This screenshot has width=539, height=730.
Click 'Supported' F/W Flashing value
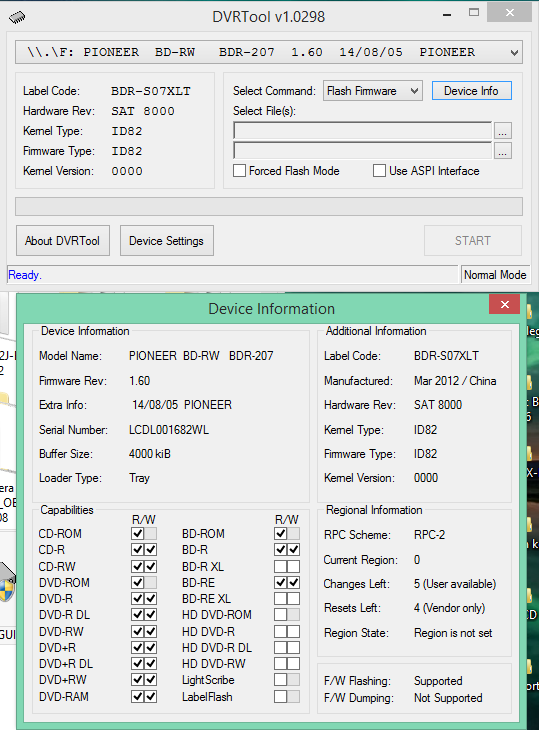point(438,681)
